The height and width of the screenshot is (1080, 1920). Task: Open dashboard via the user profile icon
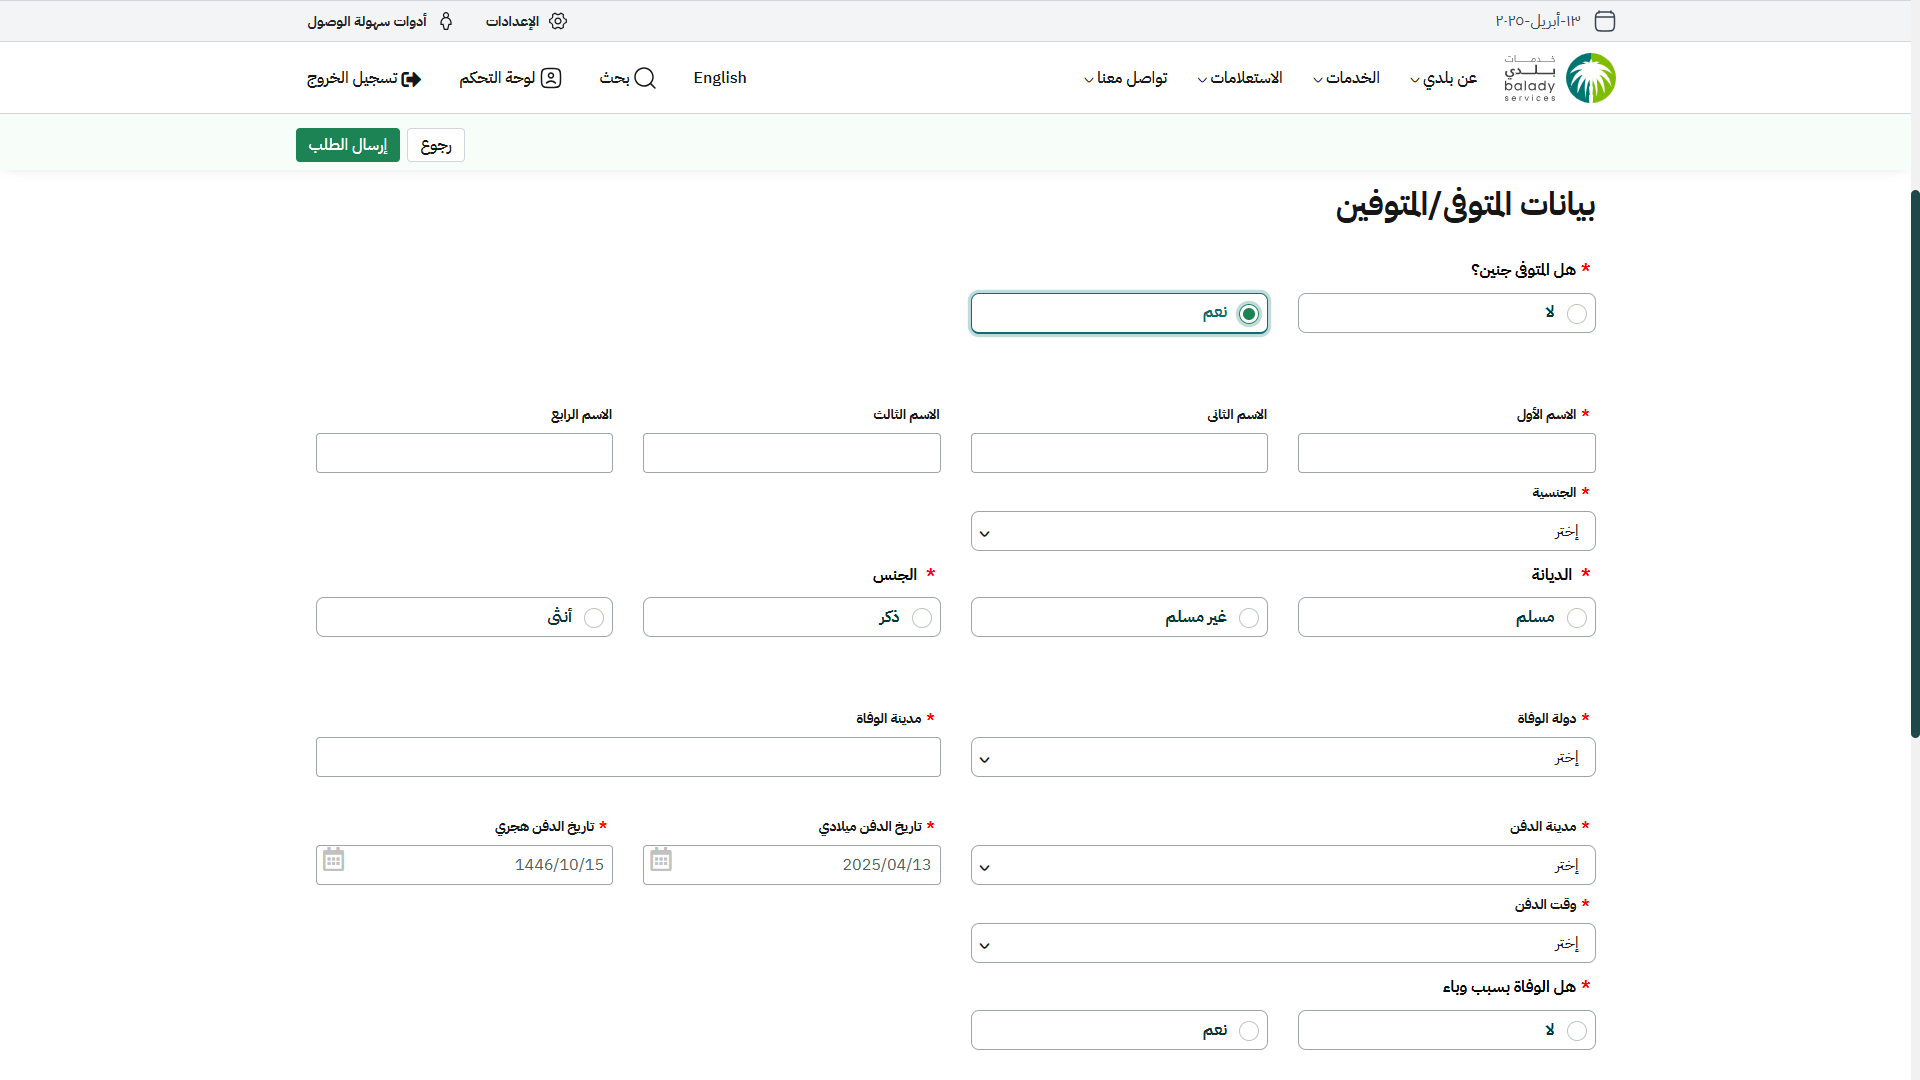[x=551, y=78]
